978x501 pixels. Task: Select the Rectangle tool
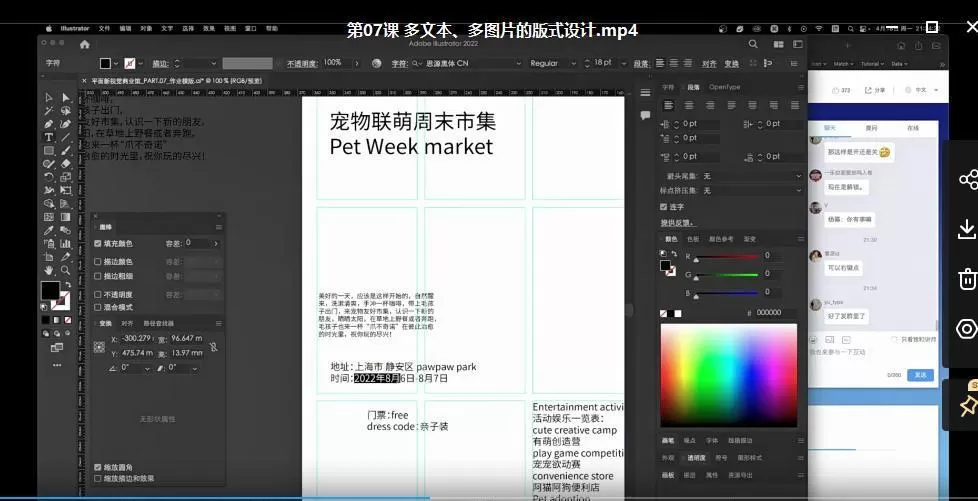49,150
